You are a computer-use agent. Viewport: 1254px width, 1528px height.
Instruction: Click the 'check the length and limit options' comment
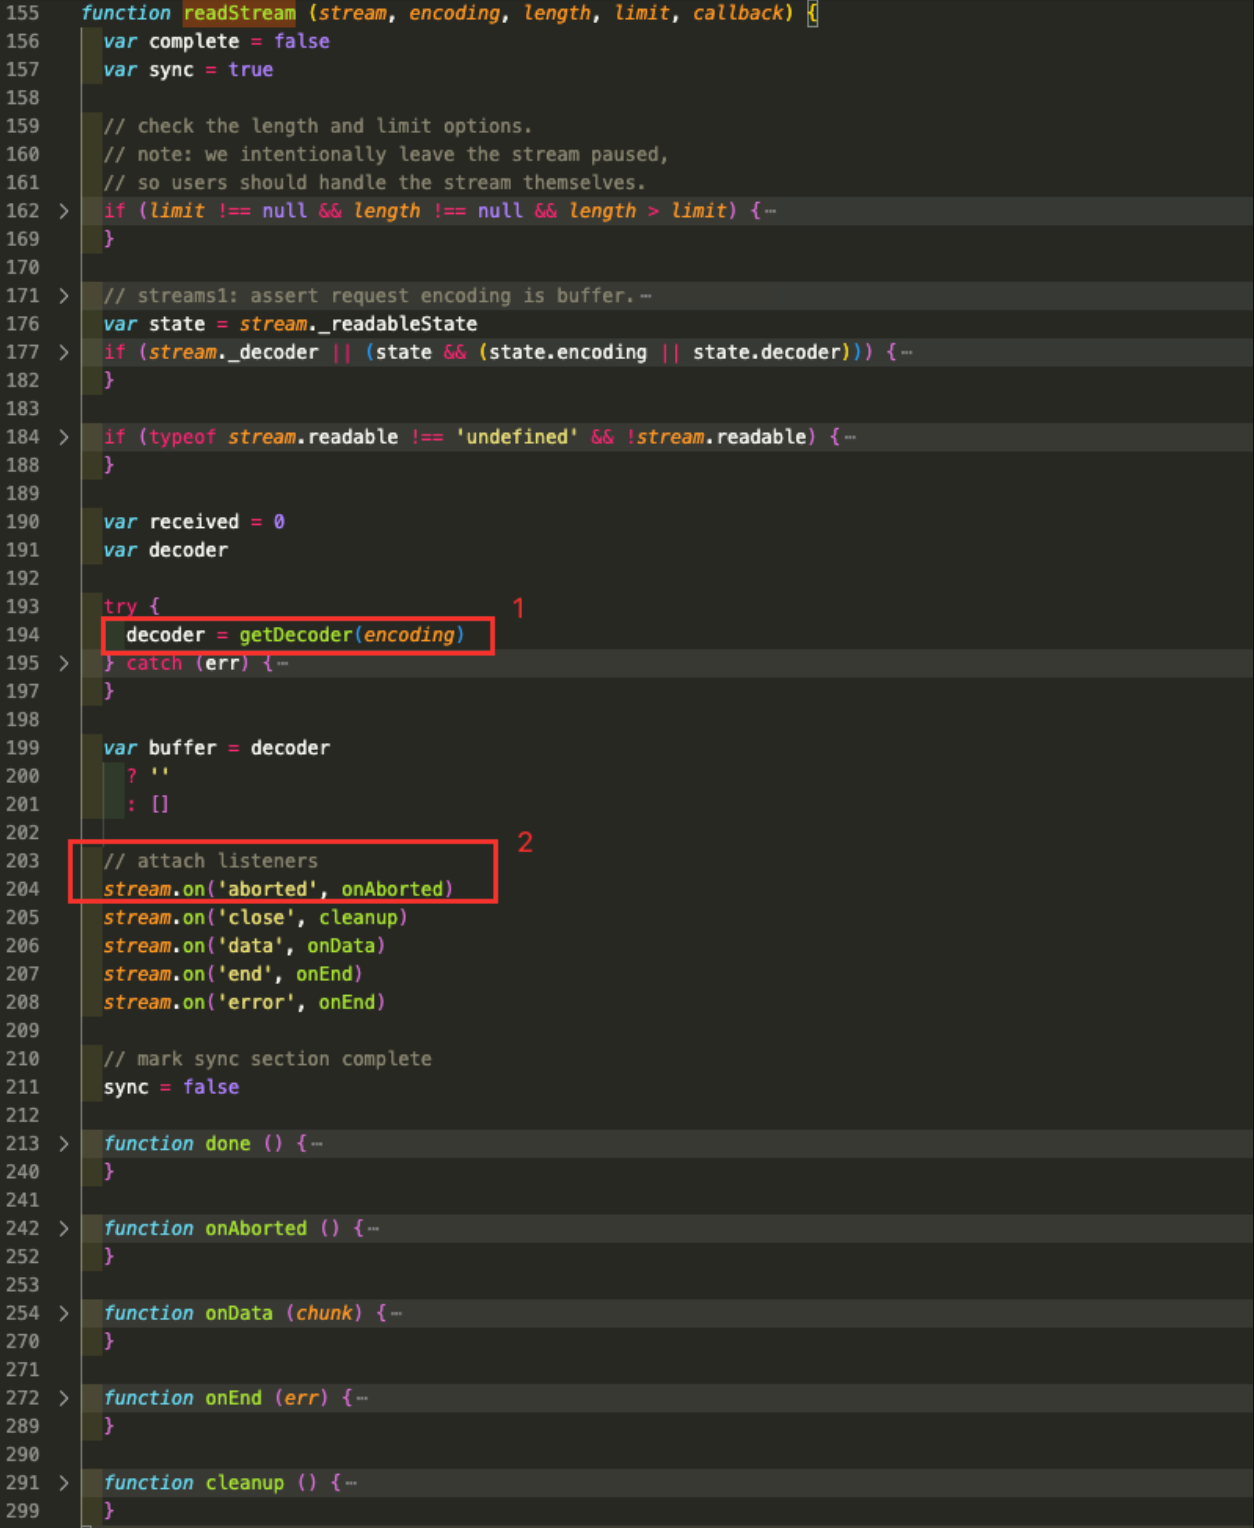[318, 126]
